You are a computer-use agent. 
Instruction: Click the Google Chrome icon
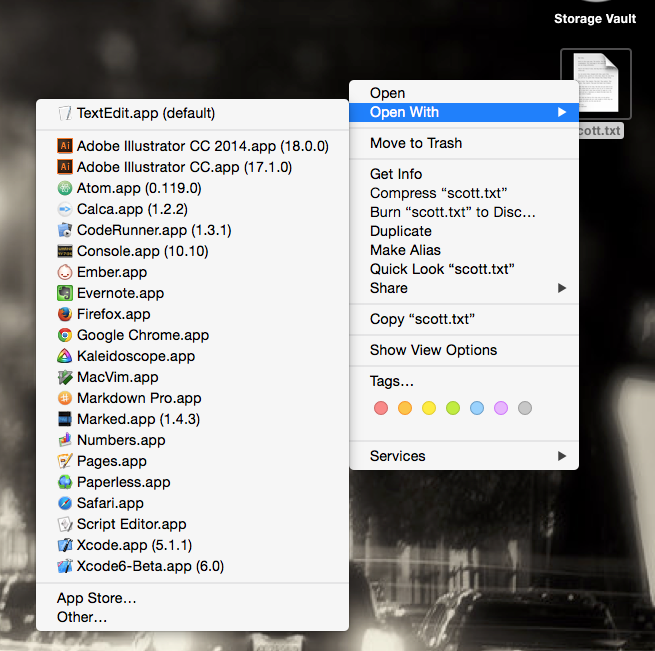coord(65,335)
